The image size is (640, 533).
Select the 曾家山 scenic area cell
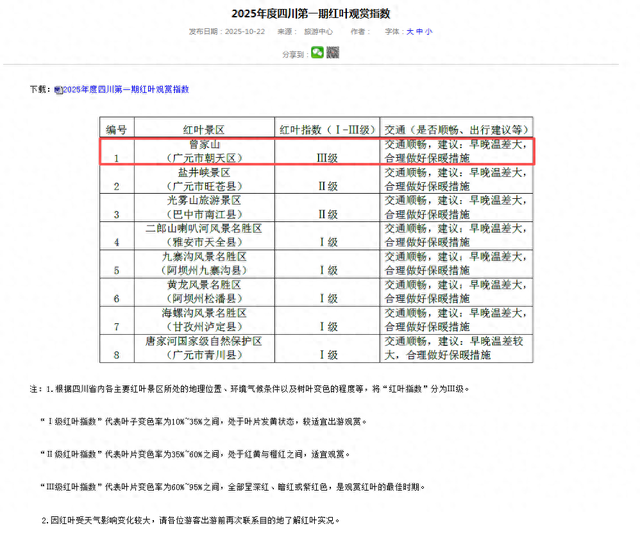pyautogui.click(x=204, y=151)
